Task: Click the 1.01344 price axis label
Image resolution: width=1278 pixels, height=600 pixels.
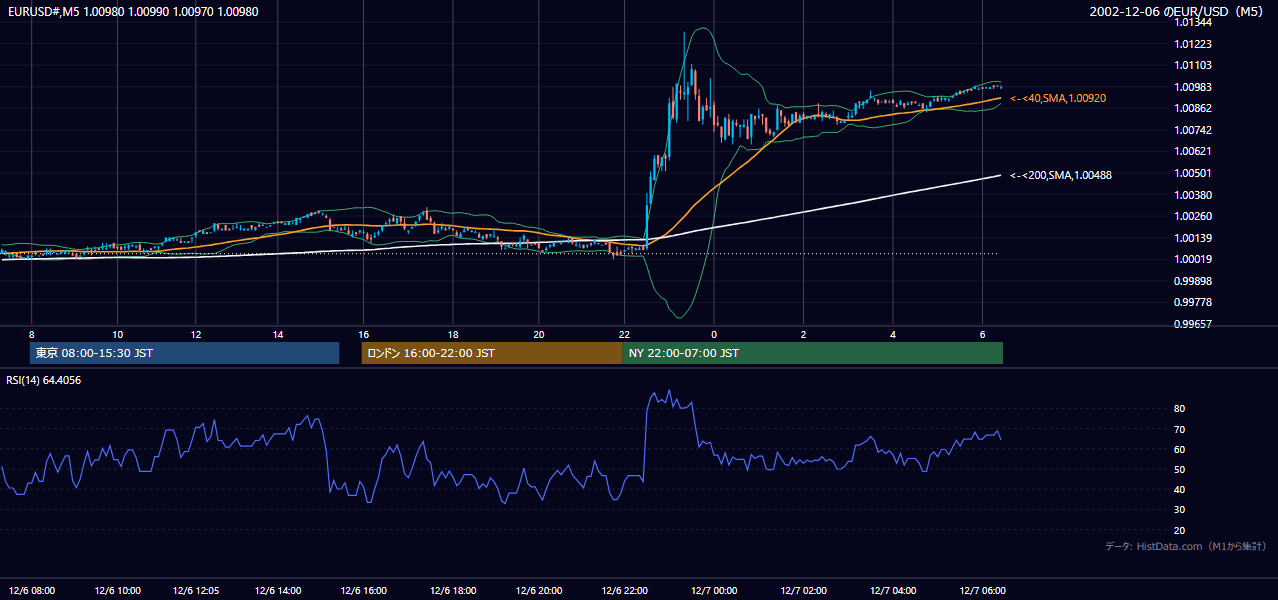Action: pyautogui.click(x=1193, y=23)
